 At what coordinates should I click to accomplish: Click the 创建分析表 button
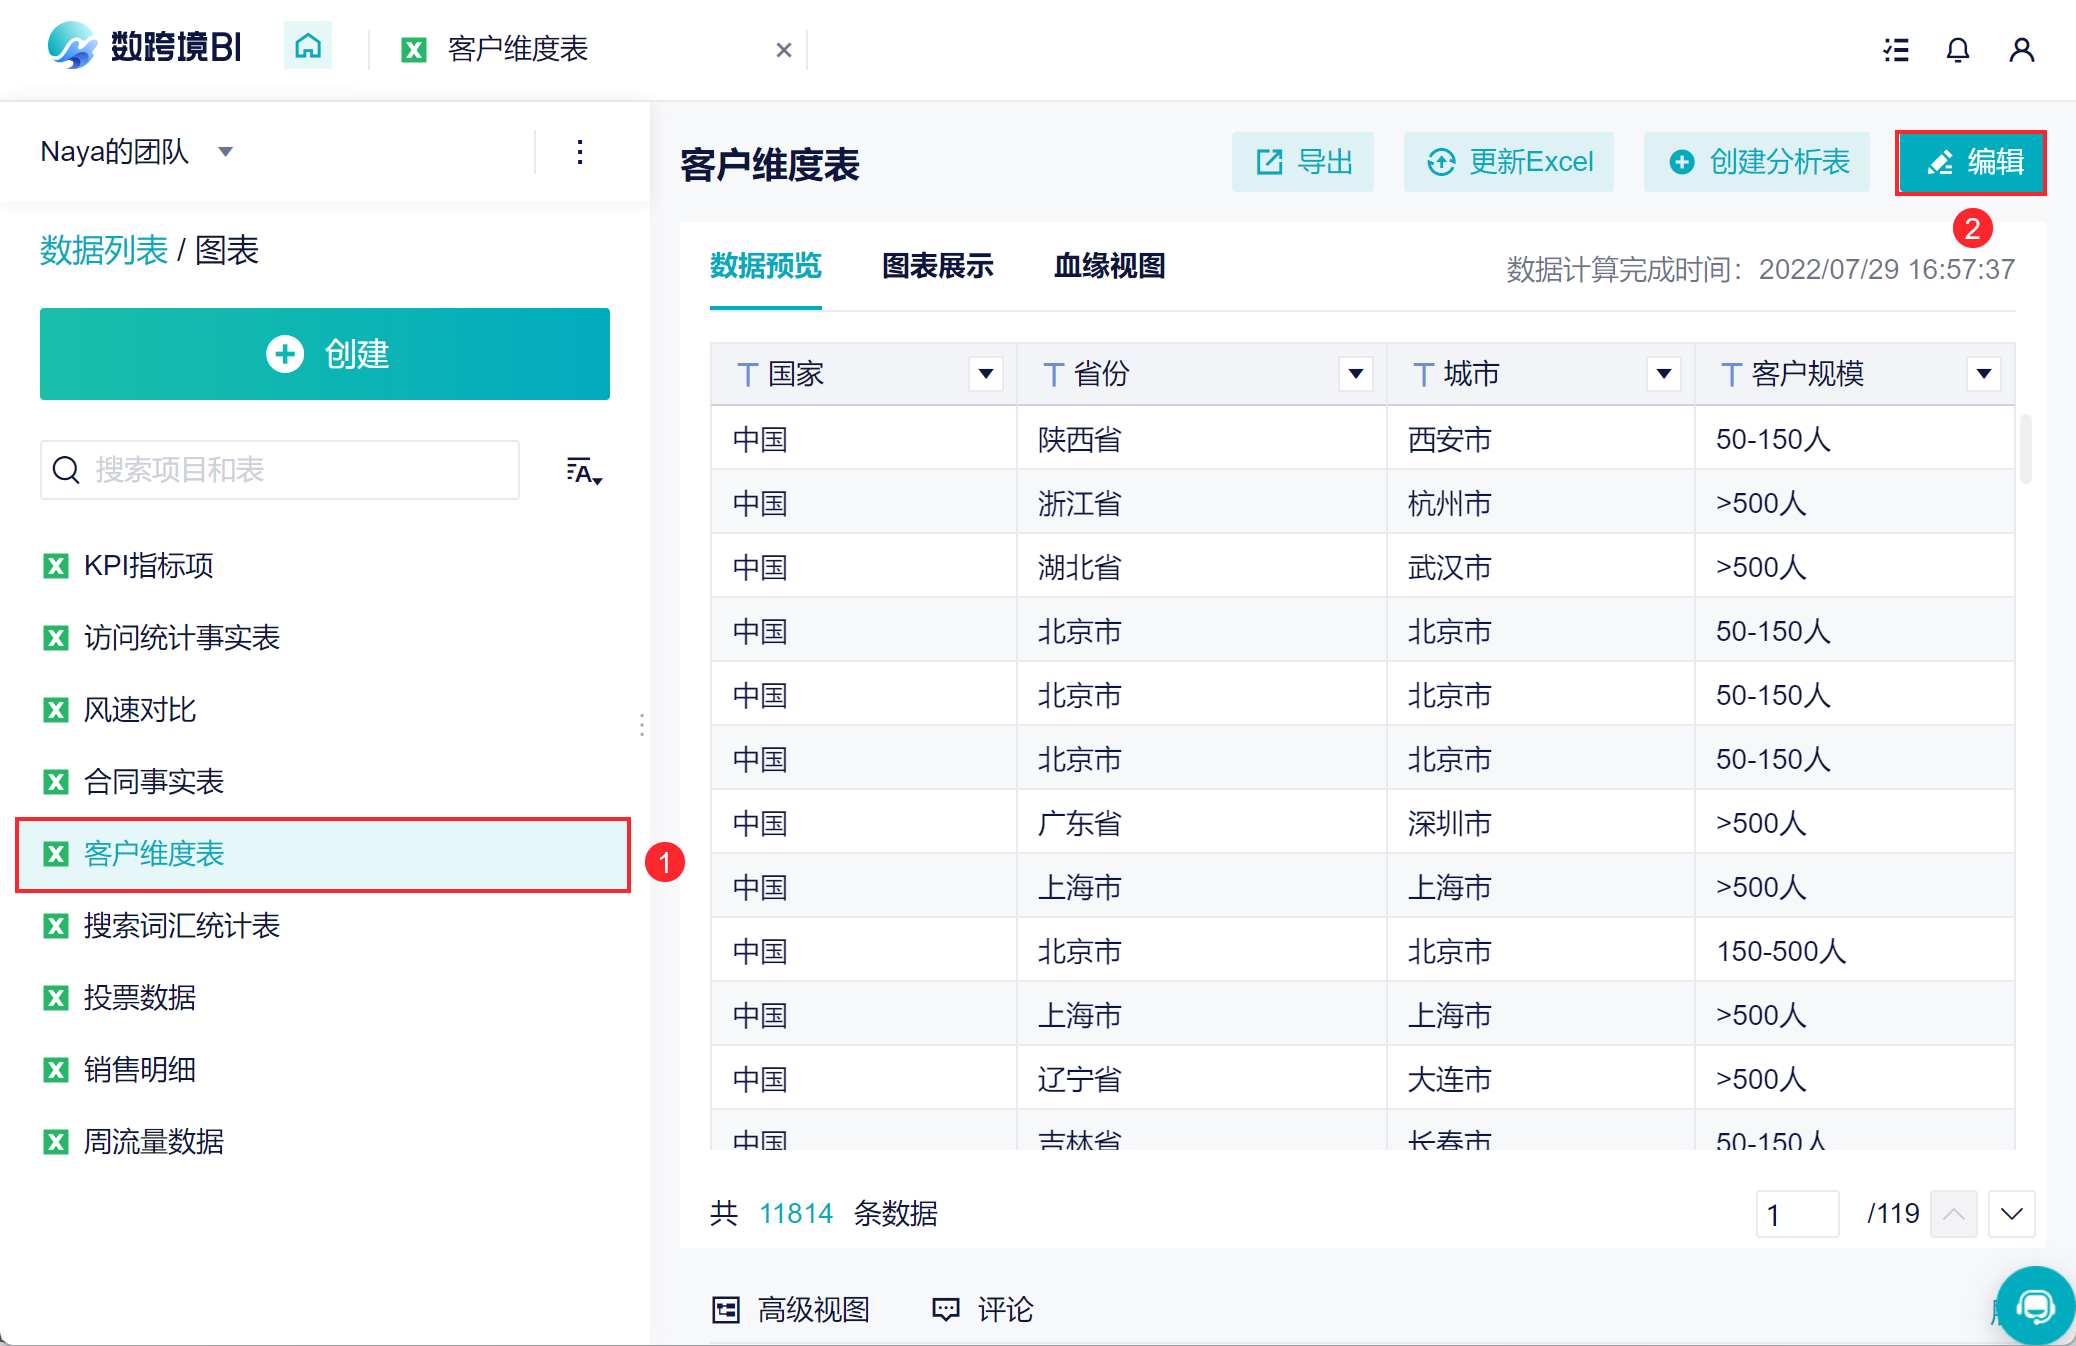(1757, 162)
